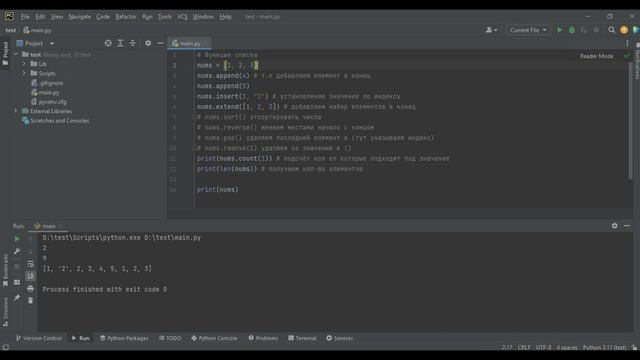Select opened file locator icon in Project panel
The image size is (640, 360).
click(x=108, y=43)
